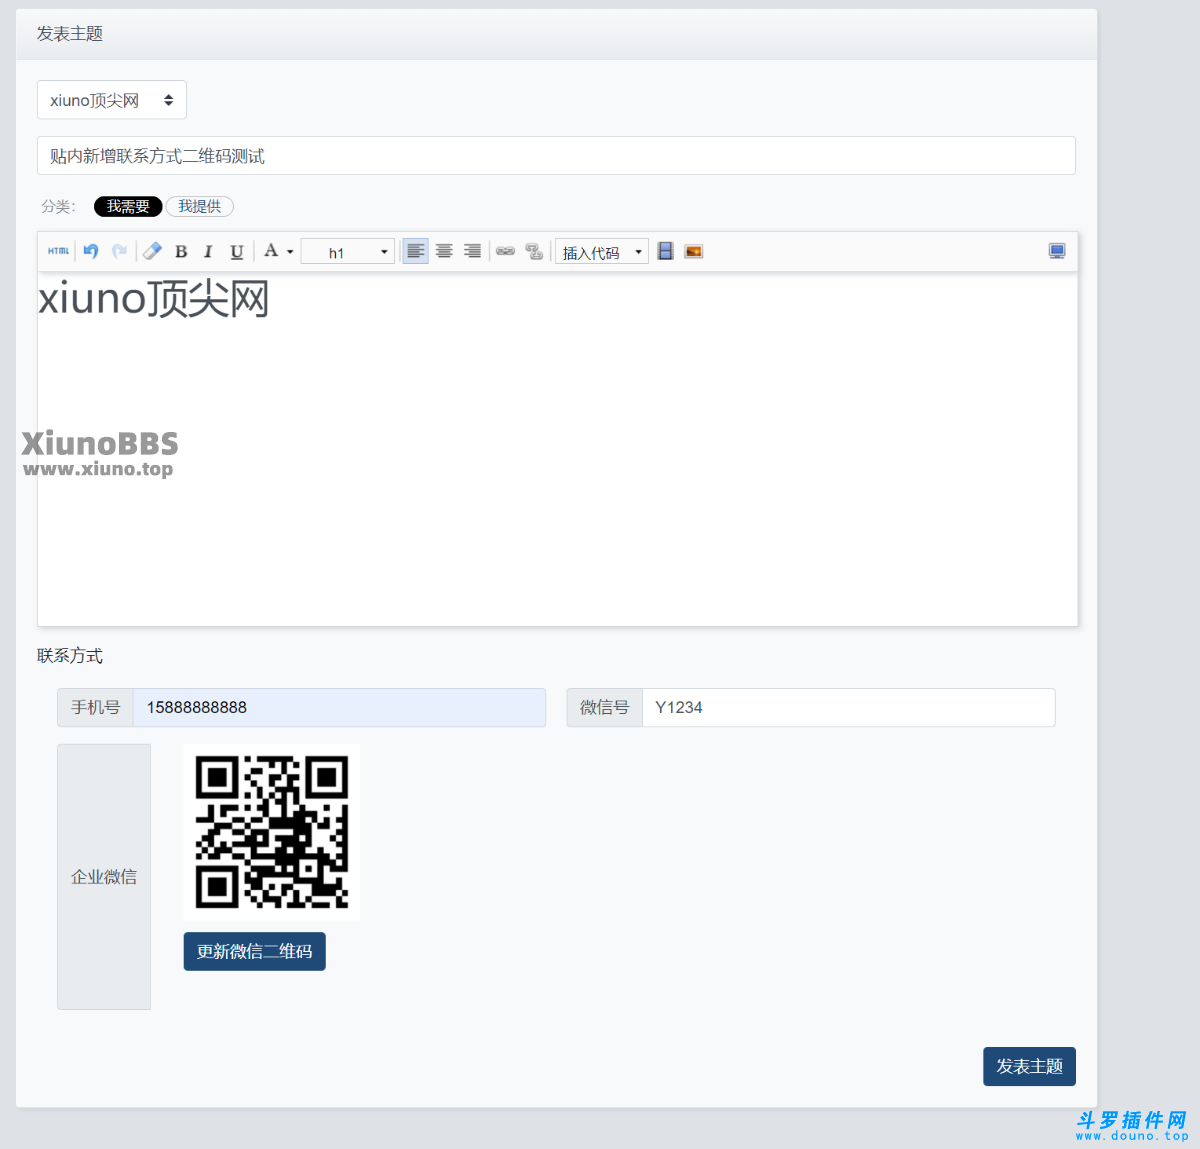This screenshot has width=1200, height=1149.
Task: Open the xiuno顶尖网 forum selector
Action: click(112, 100)
